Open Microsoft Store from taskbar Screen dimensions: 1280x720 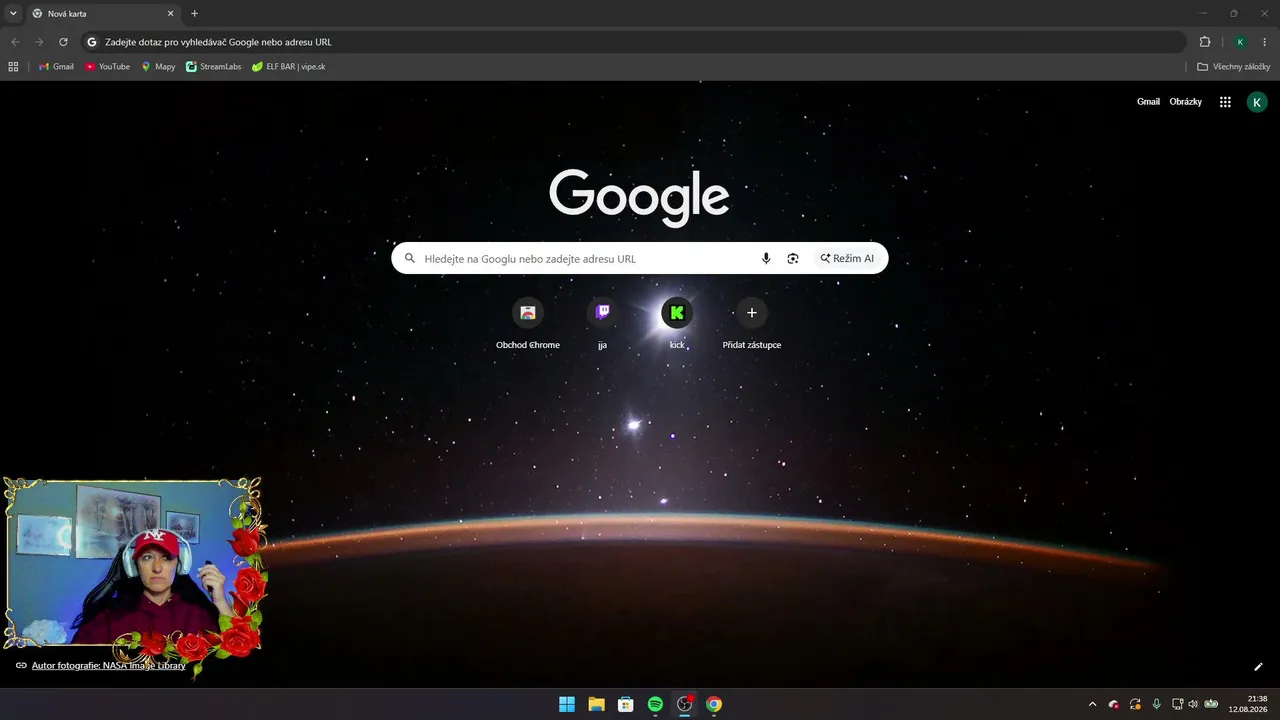[626, 704]
